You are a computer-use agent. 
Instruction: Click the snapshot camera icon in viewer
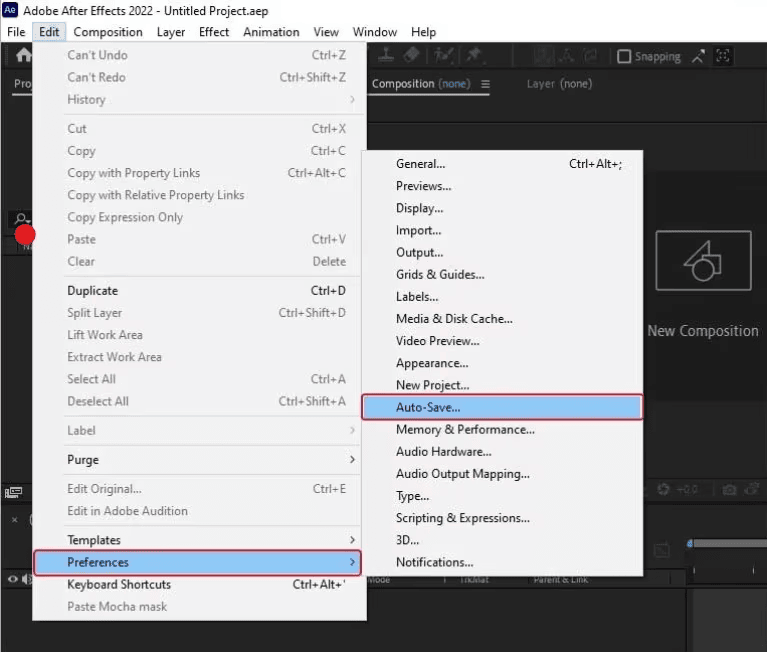pyautogui.click(x=729, y=489)
